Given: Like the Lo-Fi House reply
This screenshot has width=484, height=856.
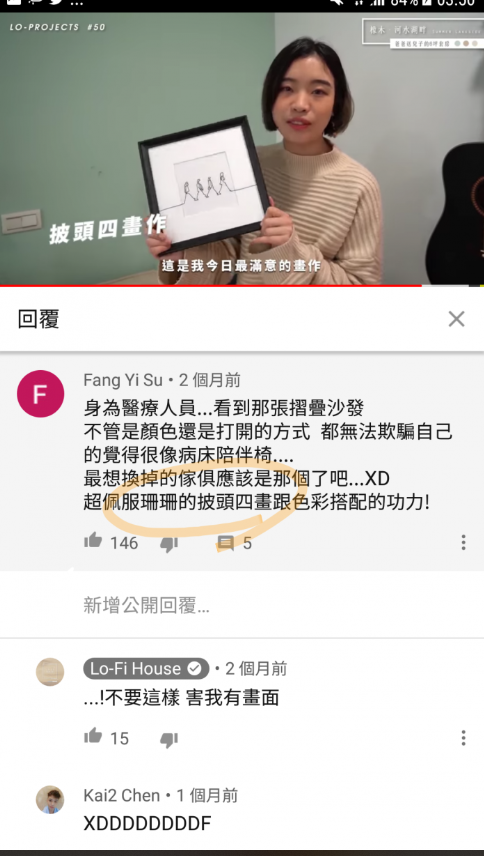Looking at the screenshot, I should click(x=93, y=736).
